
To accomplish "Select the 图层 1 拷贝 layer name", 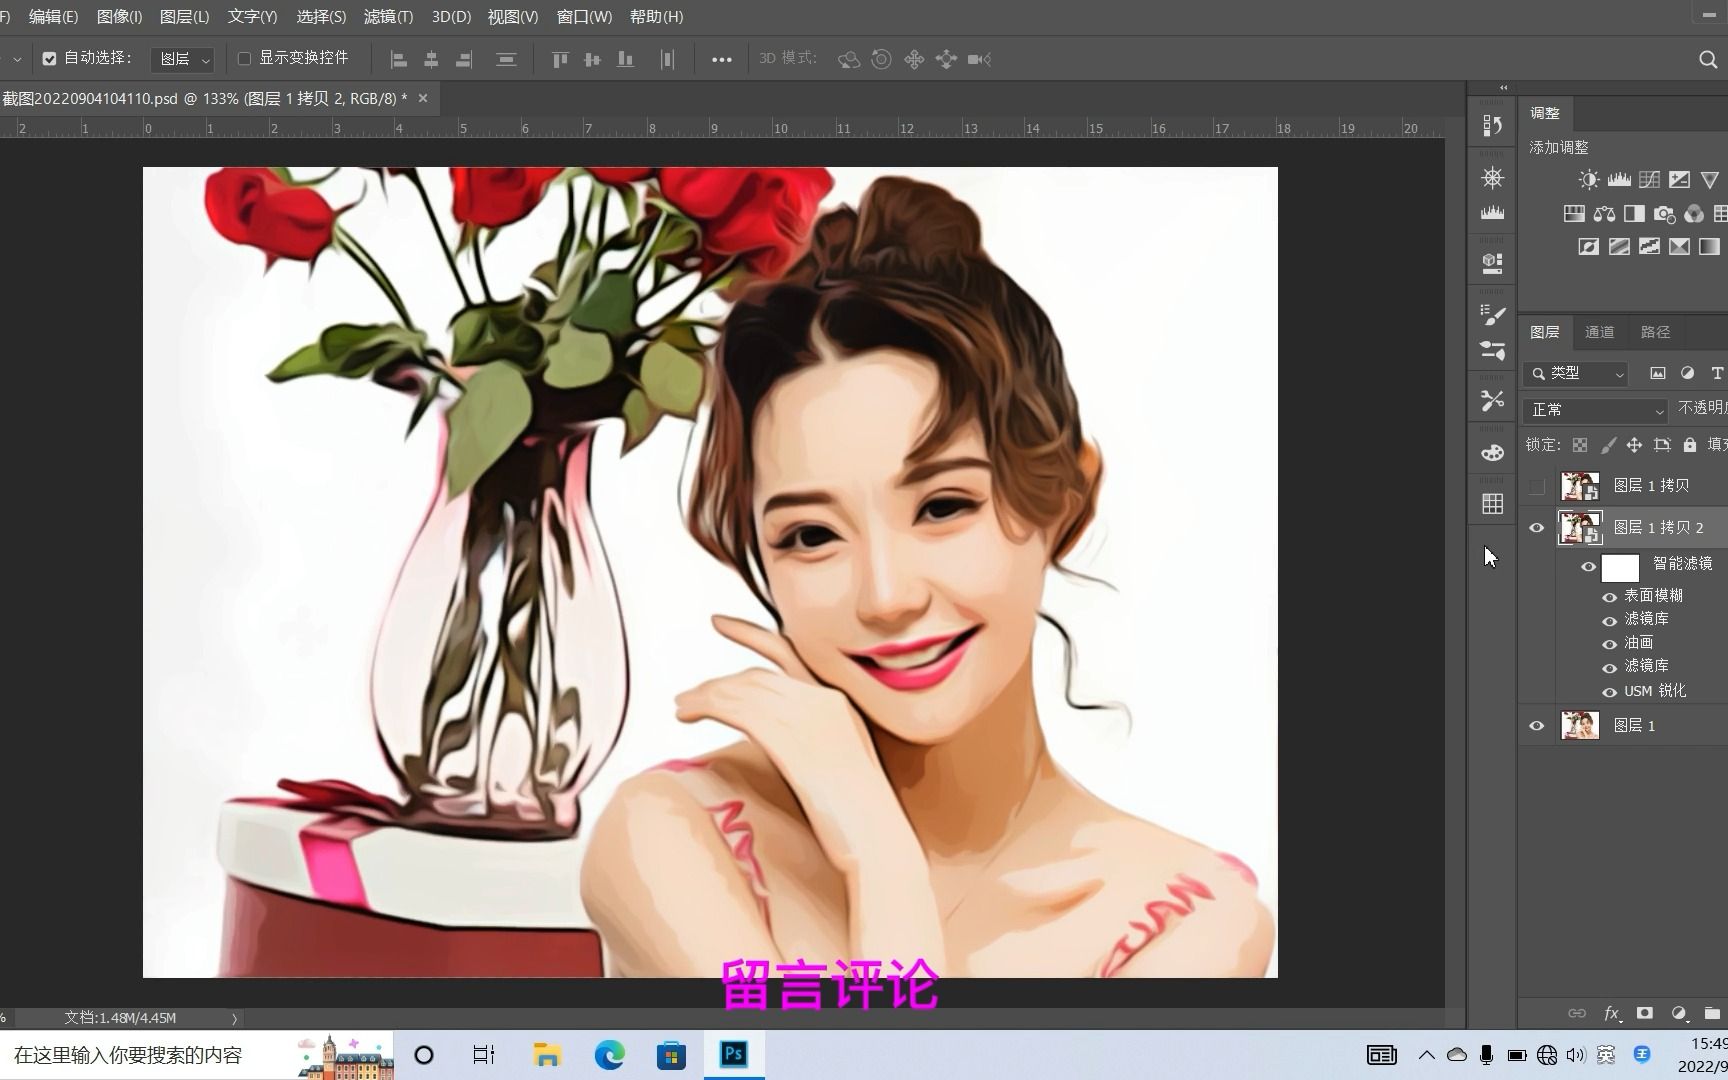I will pyautogui.click(x=1651, y=486).
